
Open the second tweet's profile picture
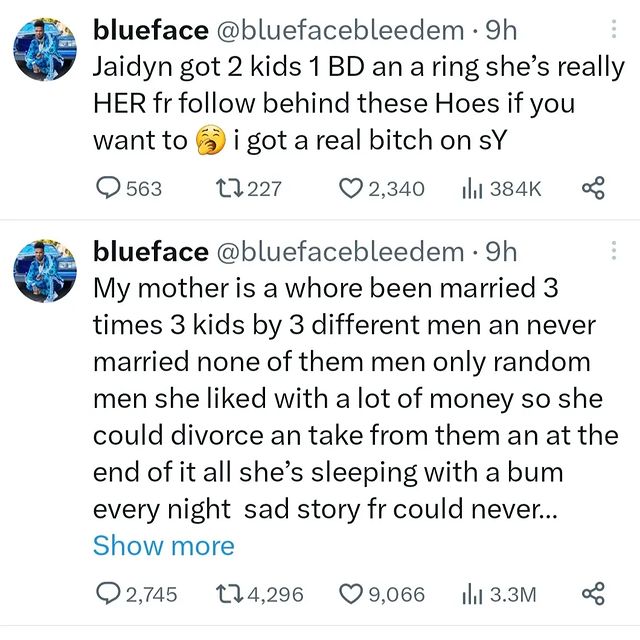point(45,271)
